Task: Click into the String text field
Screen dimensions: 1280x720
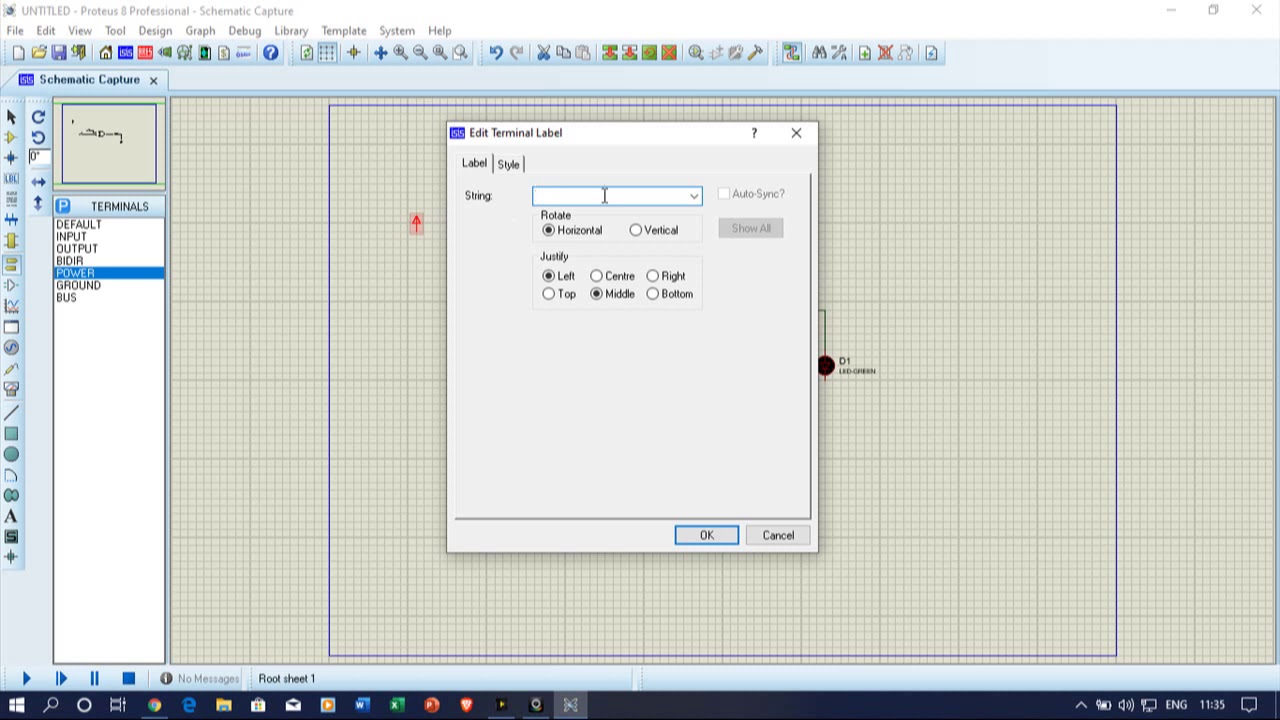Action: (609, 196)
